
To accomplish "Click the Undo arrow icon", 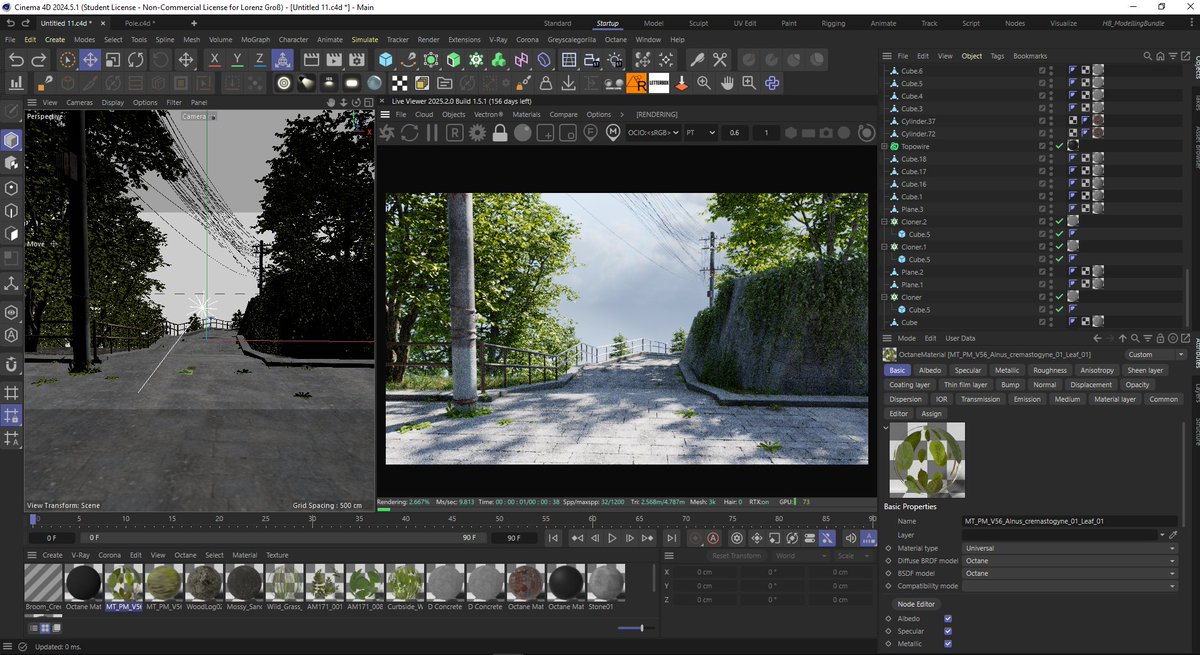I will [x=16, y=60].
